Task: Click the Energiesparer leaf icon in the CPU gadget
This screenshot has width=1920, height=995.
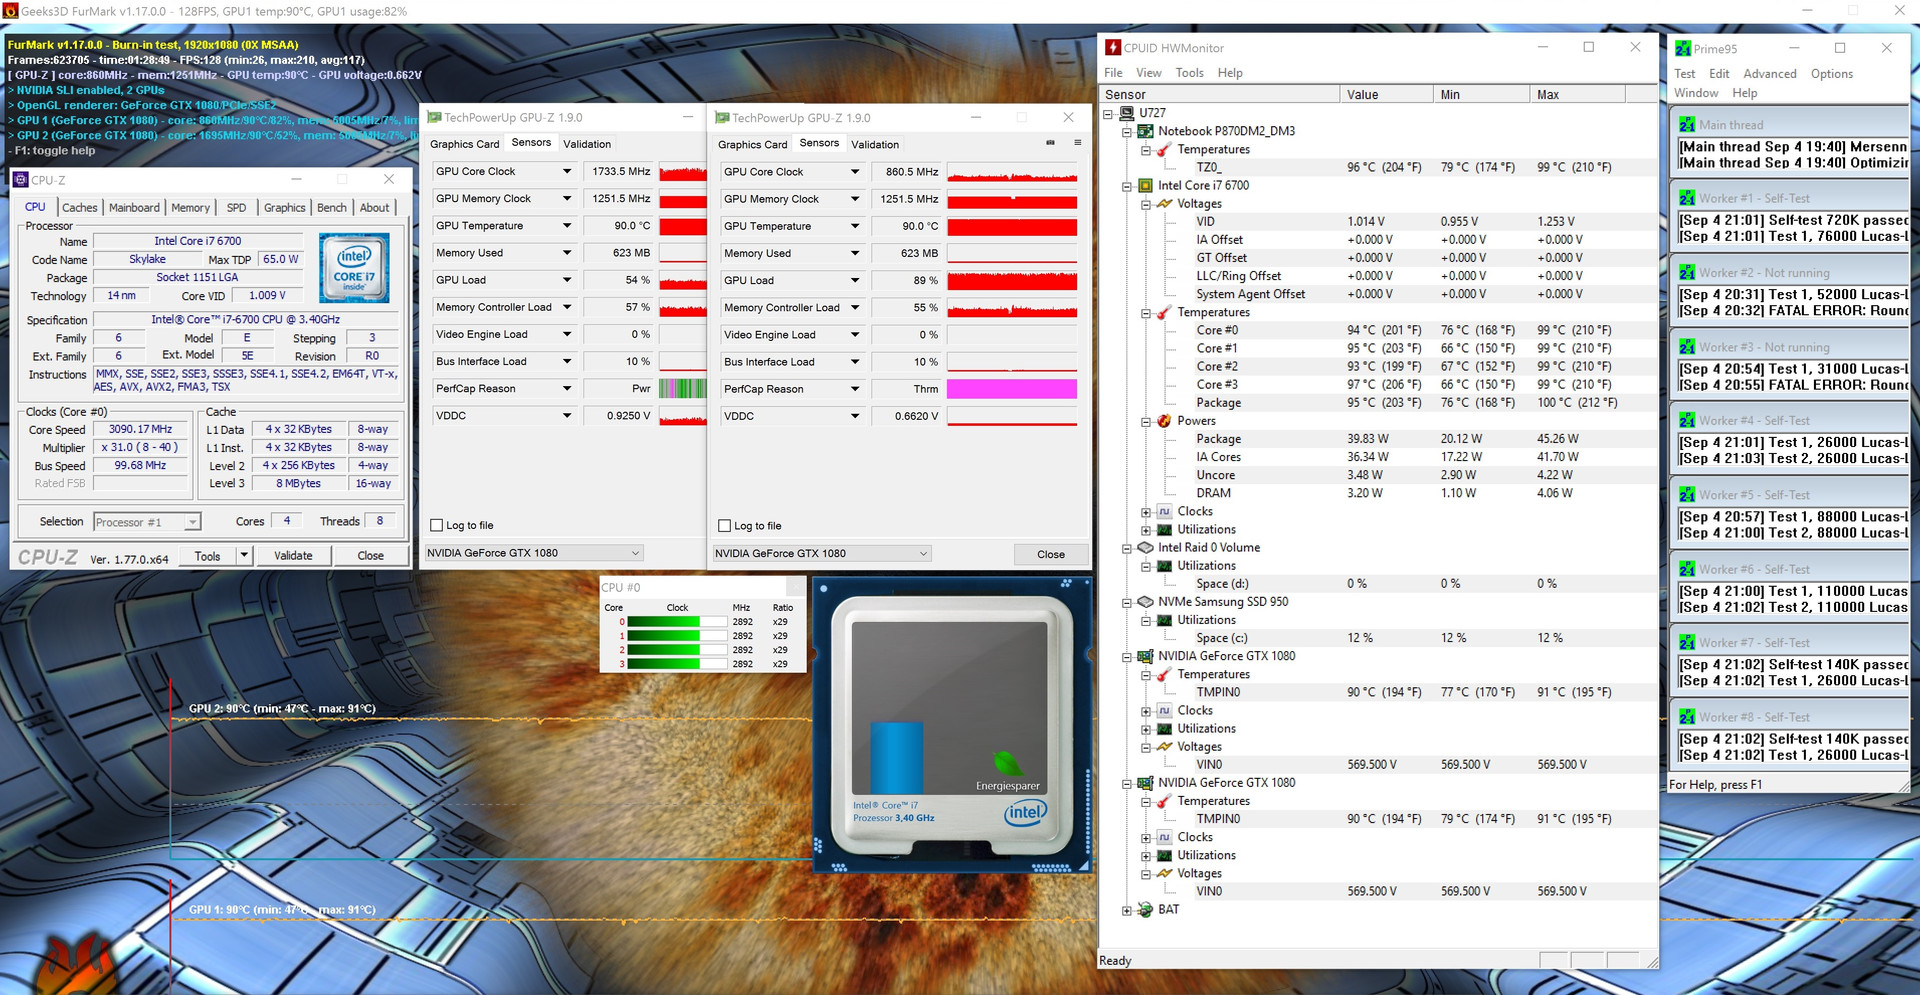Action: point(1008,764)
